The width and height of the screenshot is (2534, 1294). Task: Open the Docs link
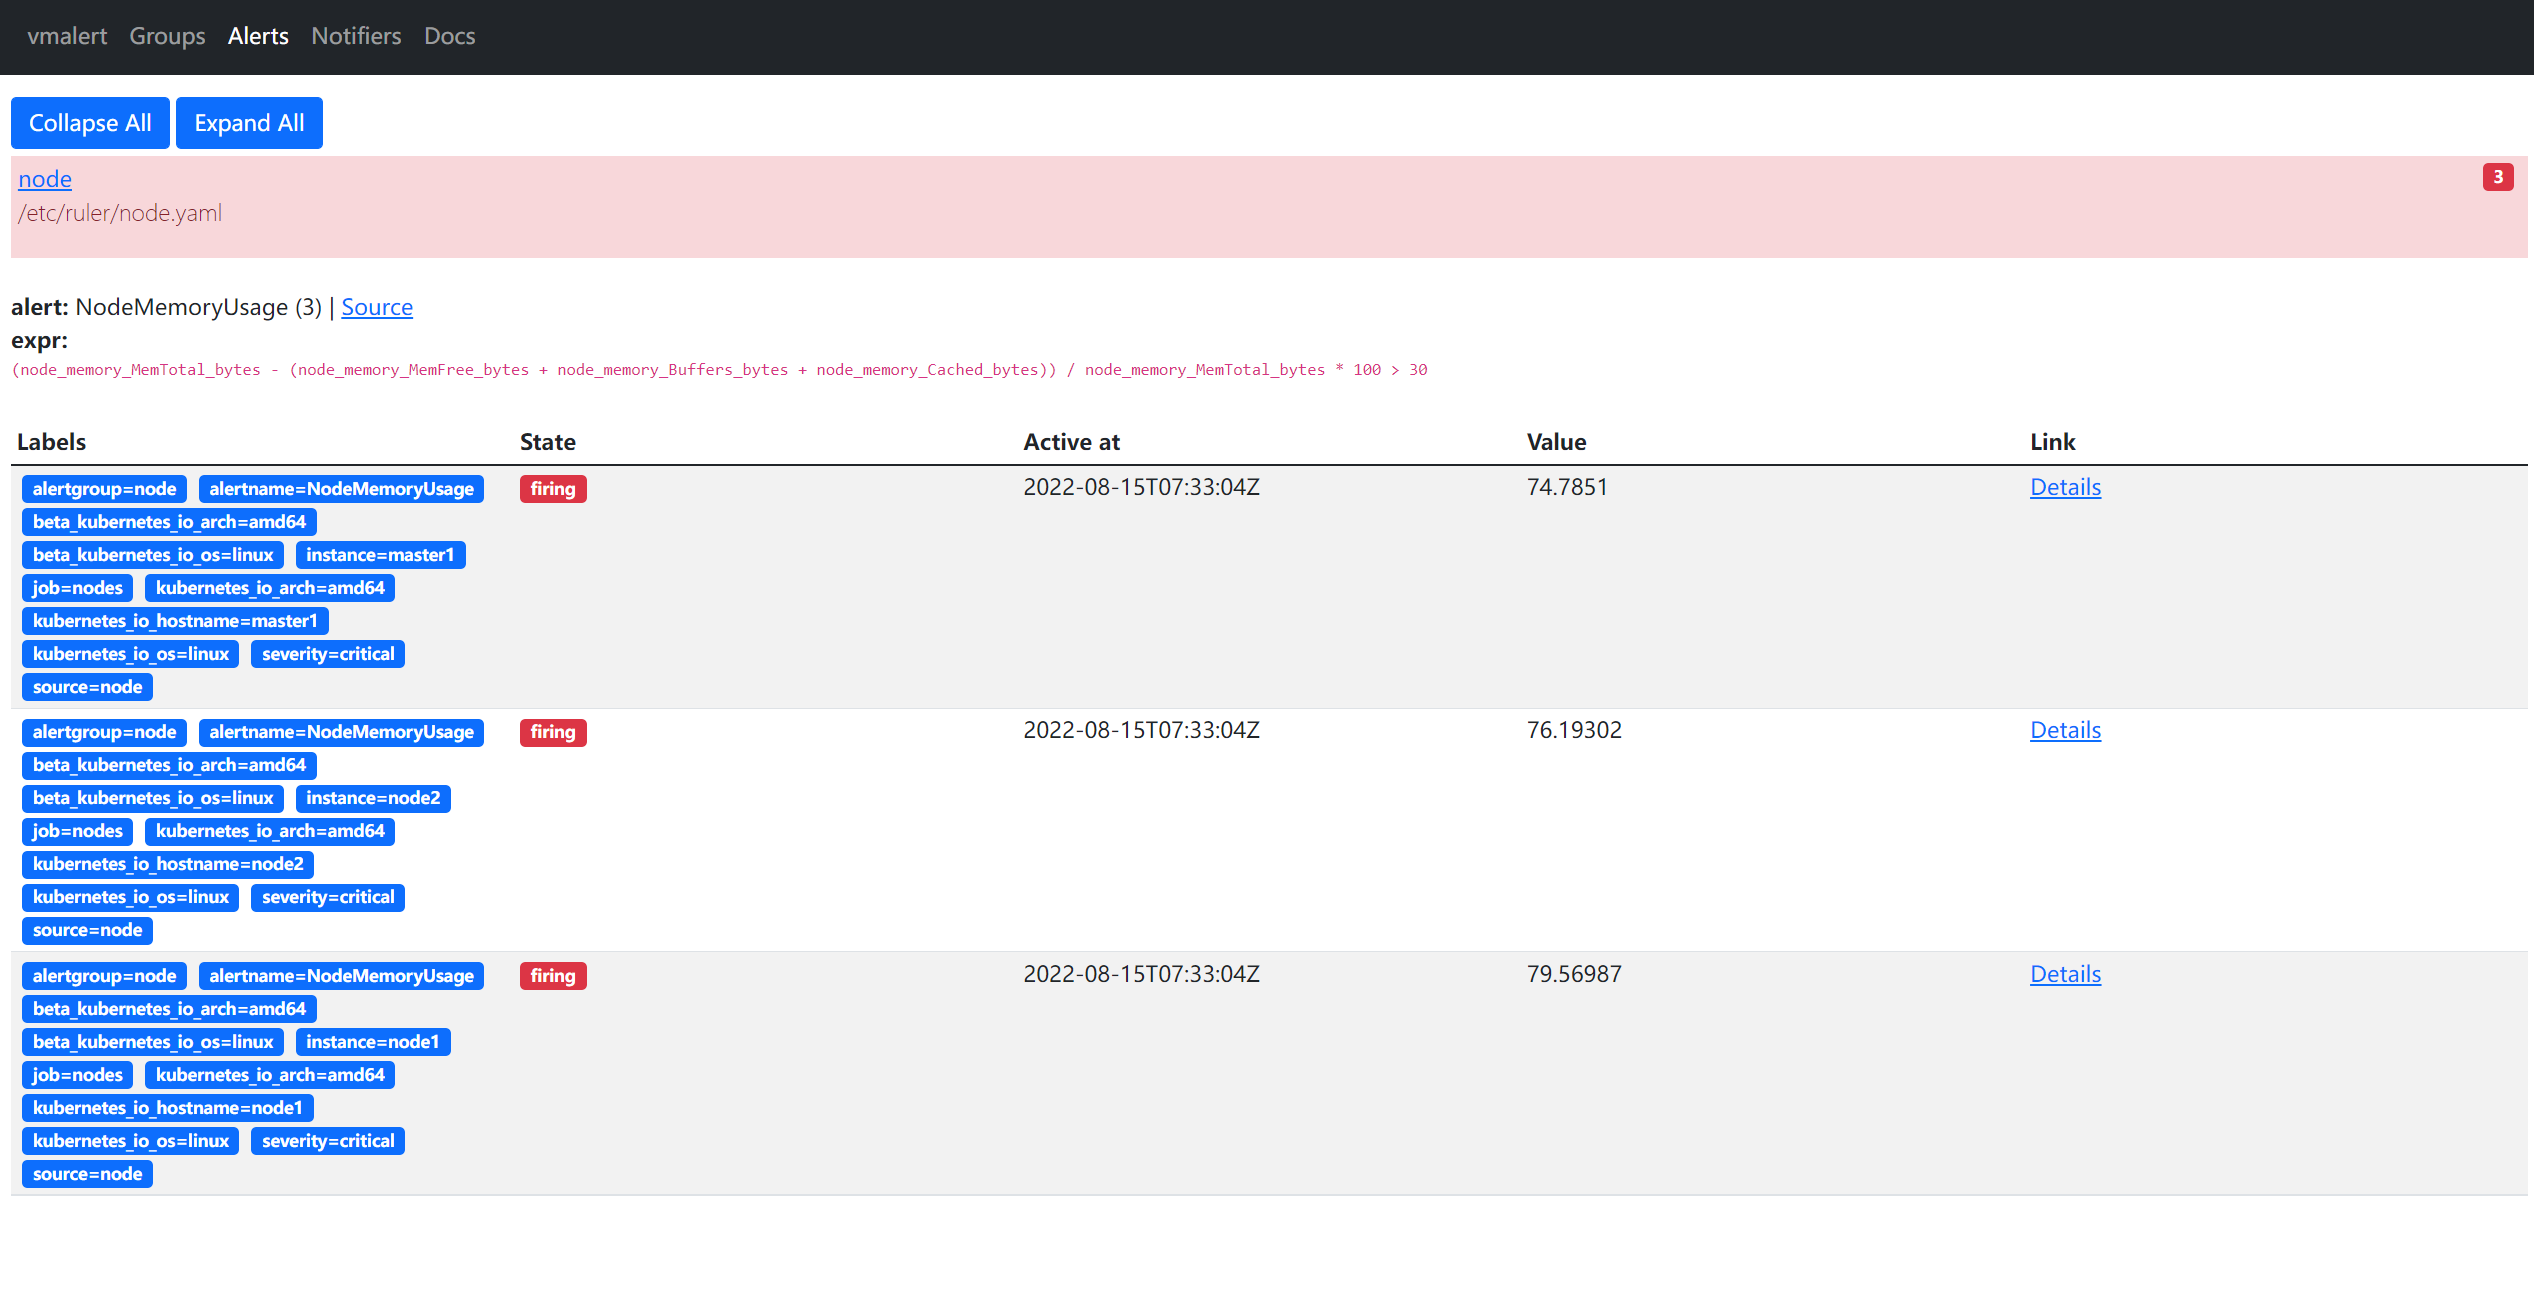(x=449, y=36)
